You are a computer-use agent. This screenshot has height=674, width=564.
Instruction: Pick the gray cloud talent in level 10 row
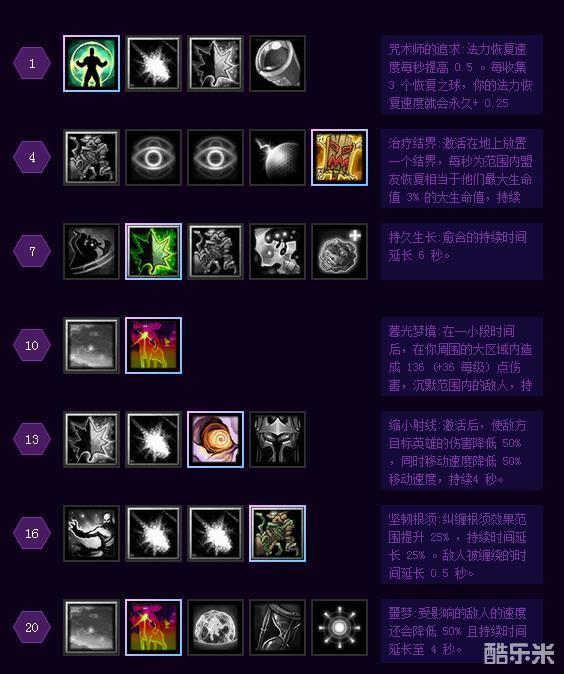[x=91, y=345]
